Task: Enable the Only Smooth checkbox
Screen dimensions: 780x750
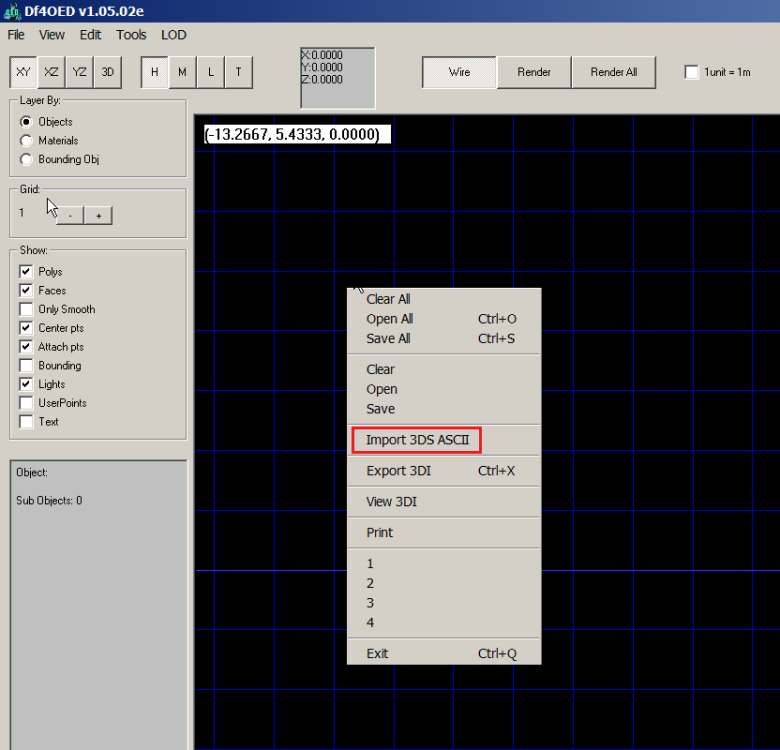Action: 26,310
